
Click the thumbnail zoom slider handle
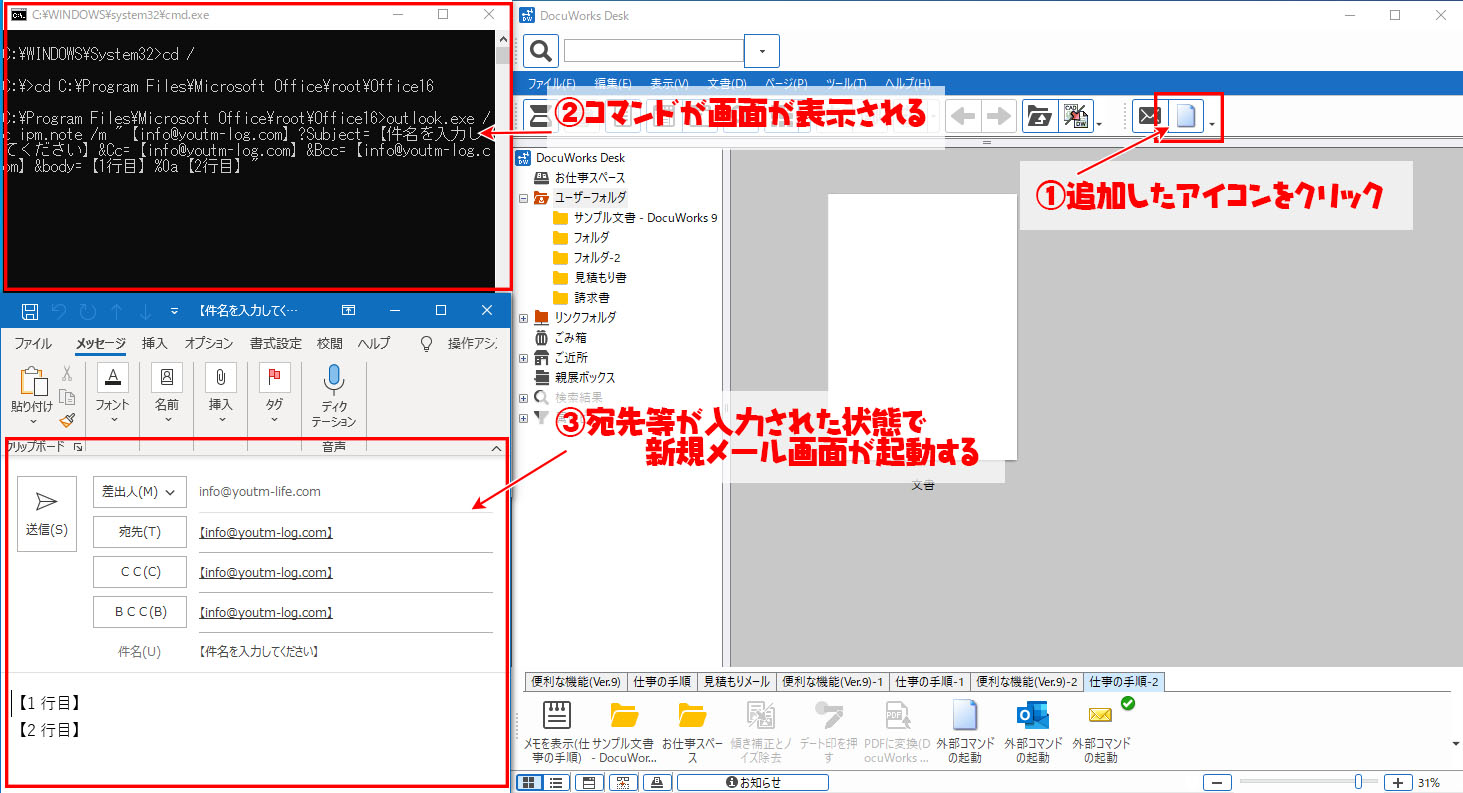pyautogui.click(x=1358, y=782)
